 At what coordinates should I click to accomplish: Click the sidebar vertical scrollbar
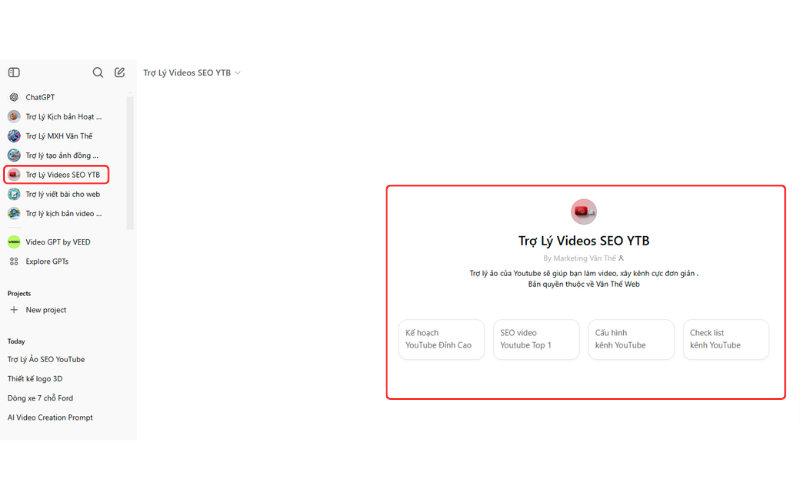click(x=130, y=161)
